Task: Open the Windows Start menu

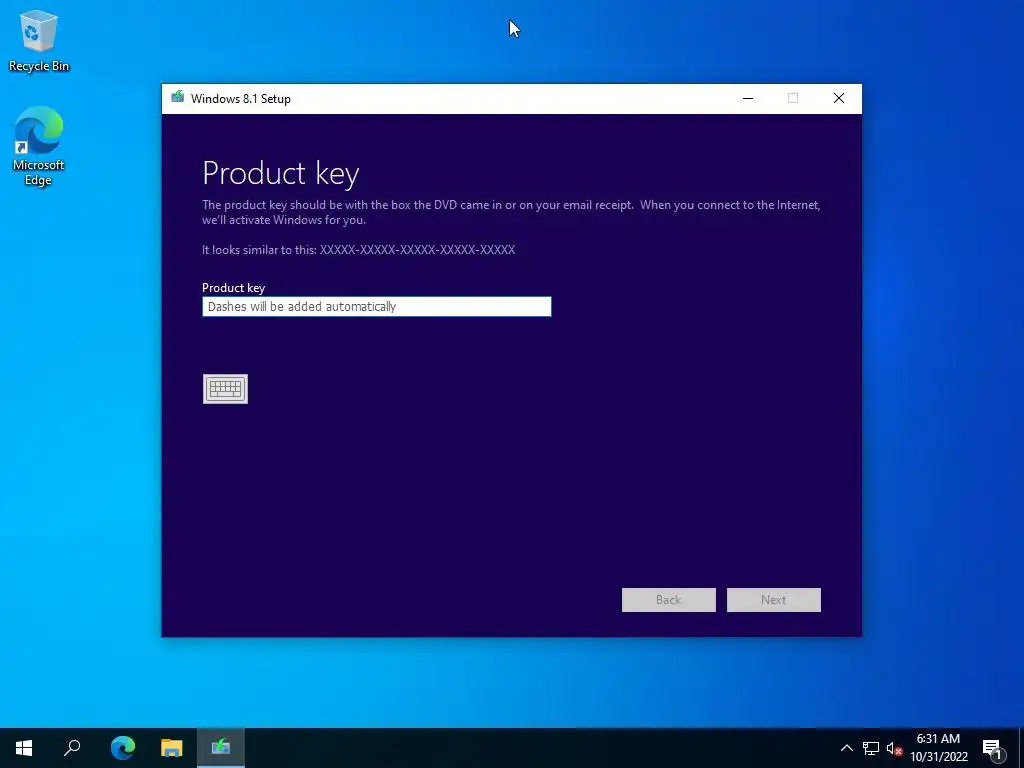Action: [x=24, y=748]
